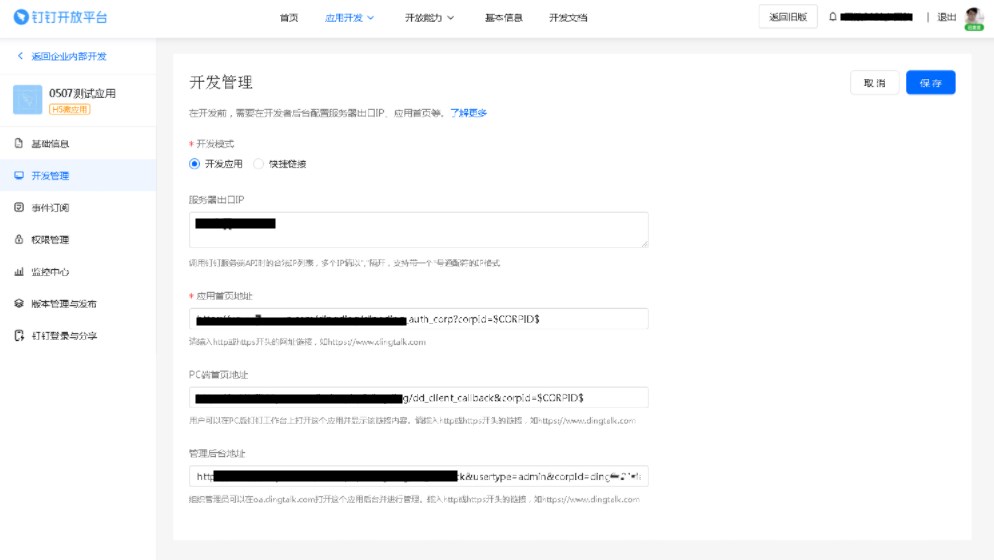Click the DingTalk Open Platform logo
994x560 pixels.
60,17
